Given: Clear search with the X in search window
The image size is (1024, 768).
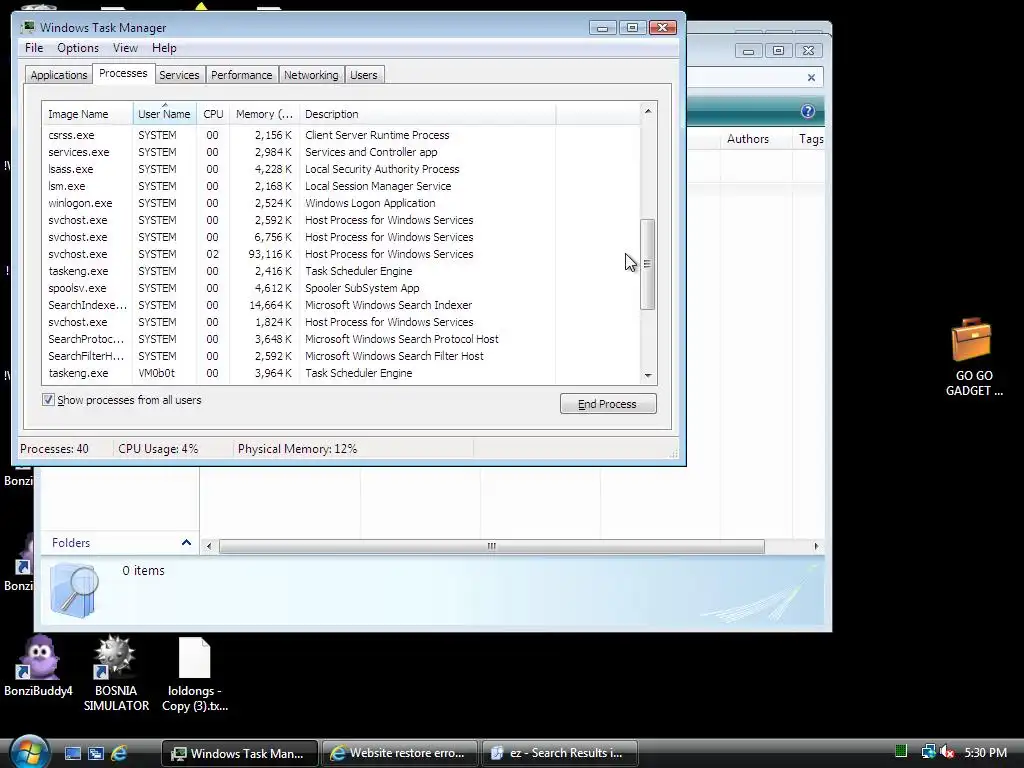Looking at the screenshot, I should pyautogui.click(x=811, y=77).
